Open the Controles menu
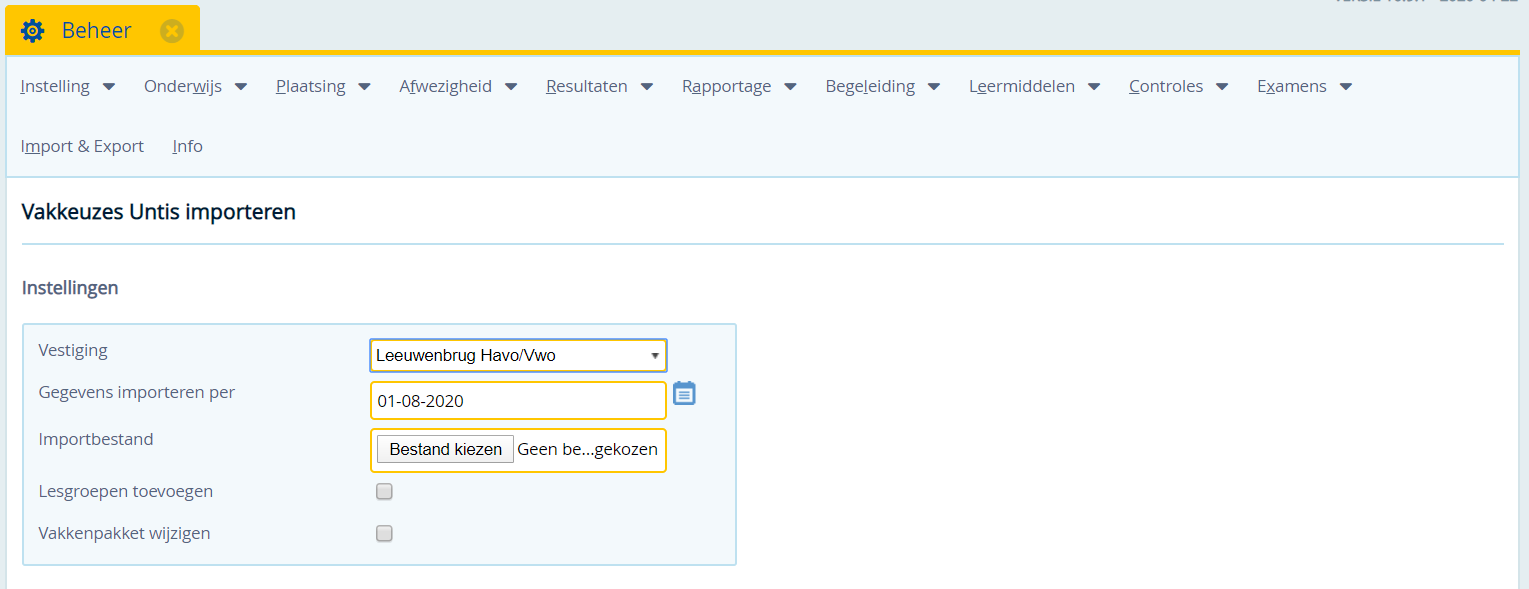Screen dimensions: 1529x589 [x=1179, y=86]
